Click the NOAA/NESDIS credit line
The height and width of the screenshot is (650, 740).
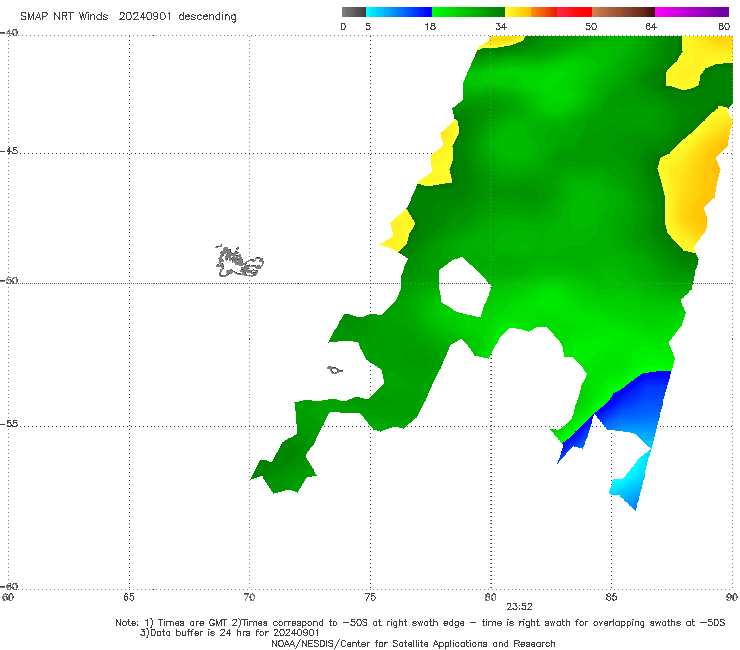413,644
